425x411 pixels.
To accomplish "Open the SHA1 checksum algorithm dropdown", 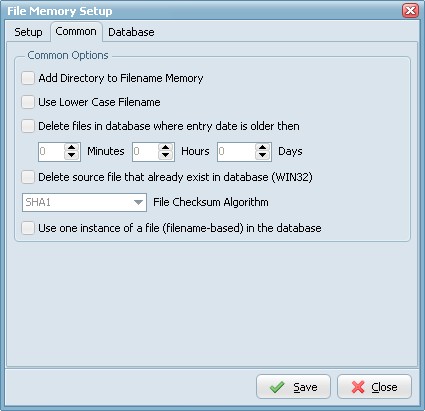I will coord(84,202).
